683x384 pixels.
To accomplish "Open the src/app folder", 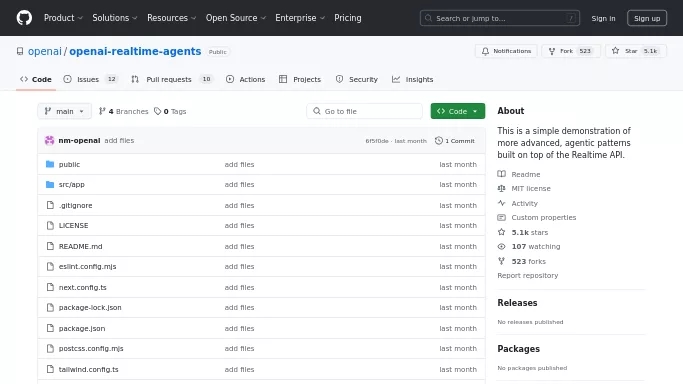I will [x=71, y=185].
